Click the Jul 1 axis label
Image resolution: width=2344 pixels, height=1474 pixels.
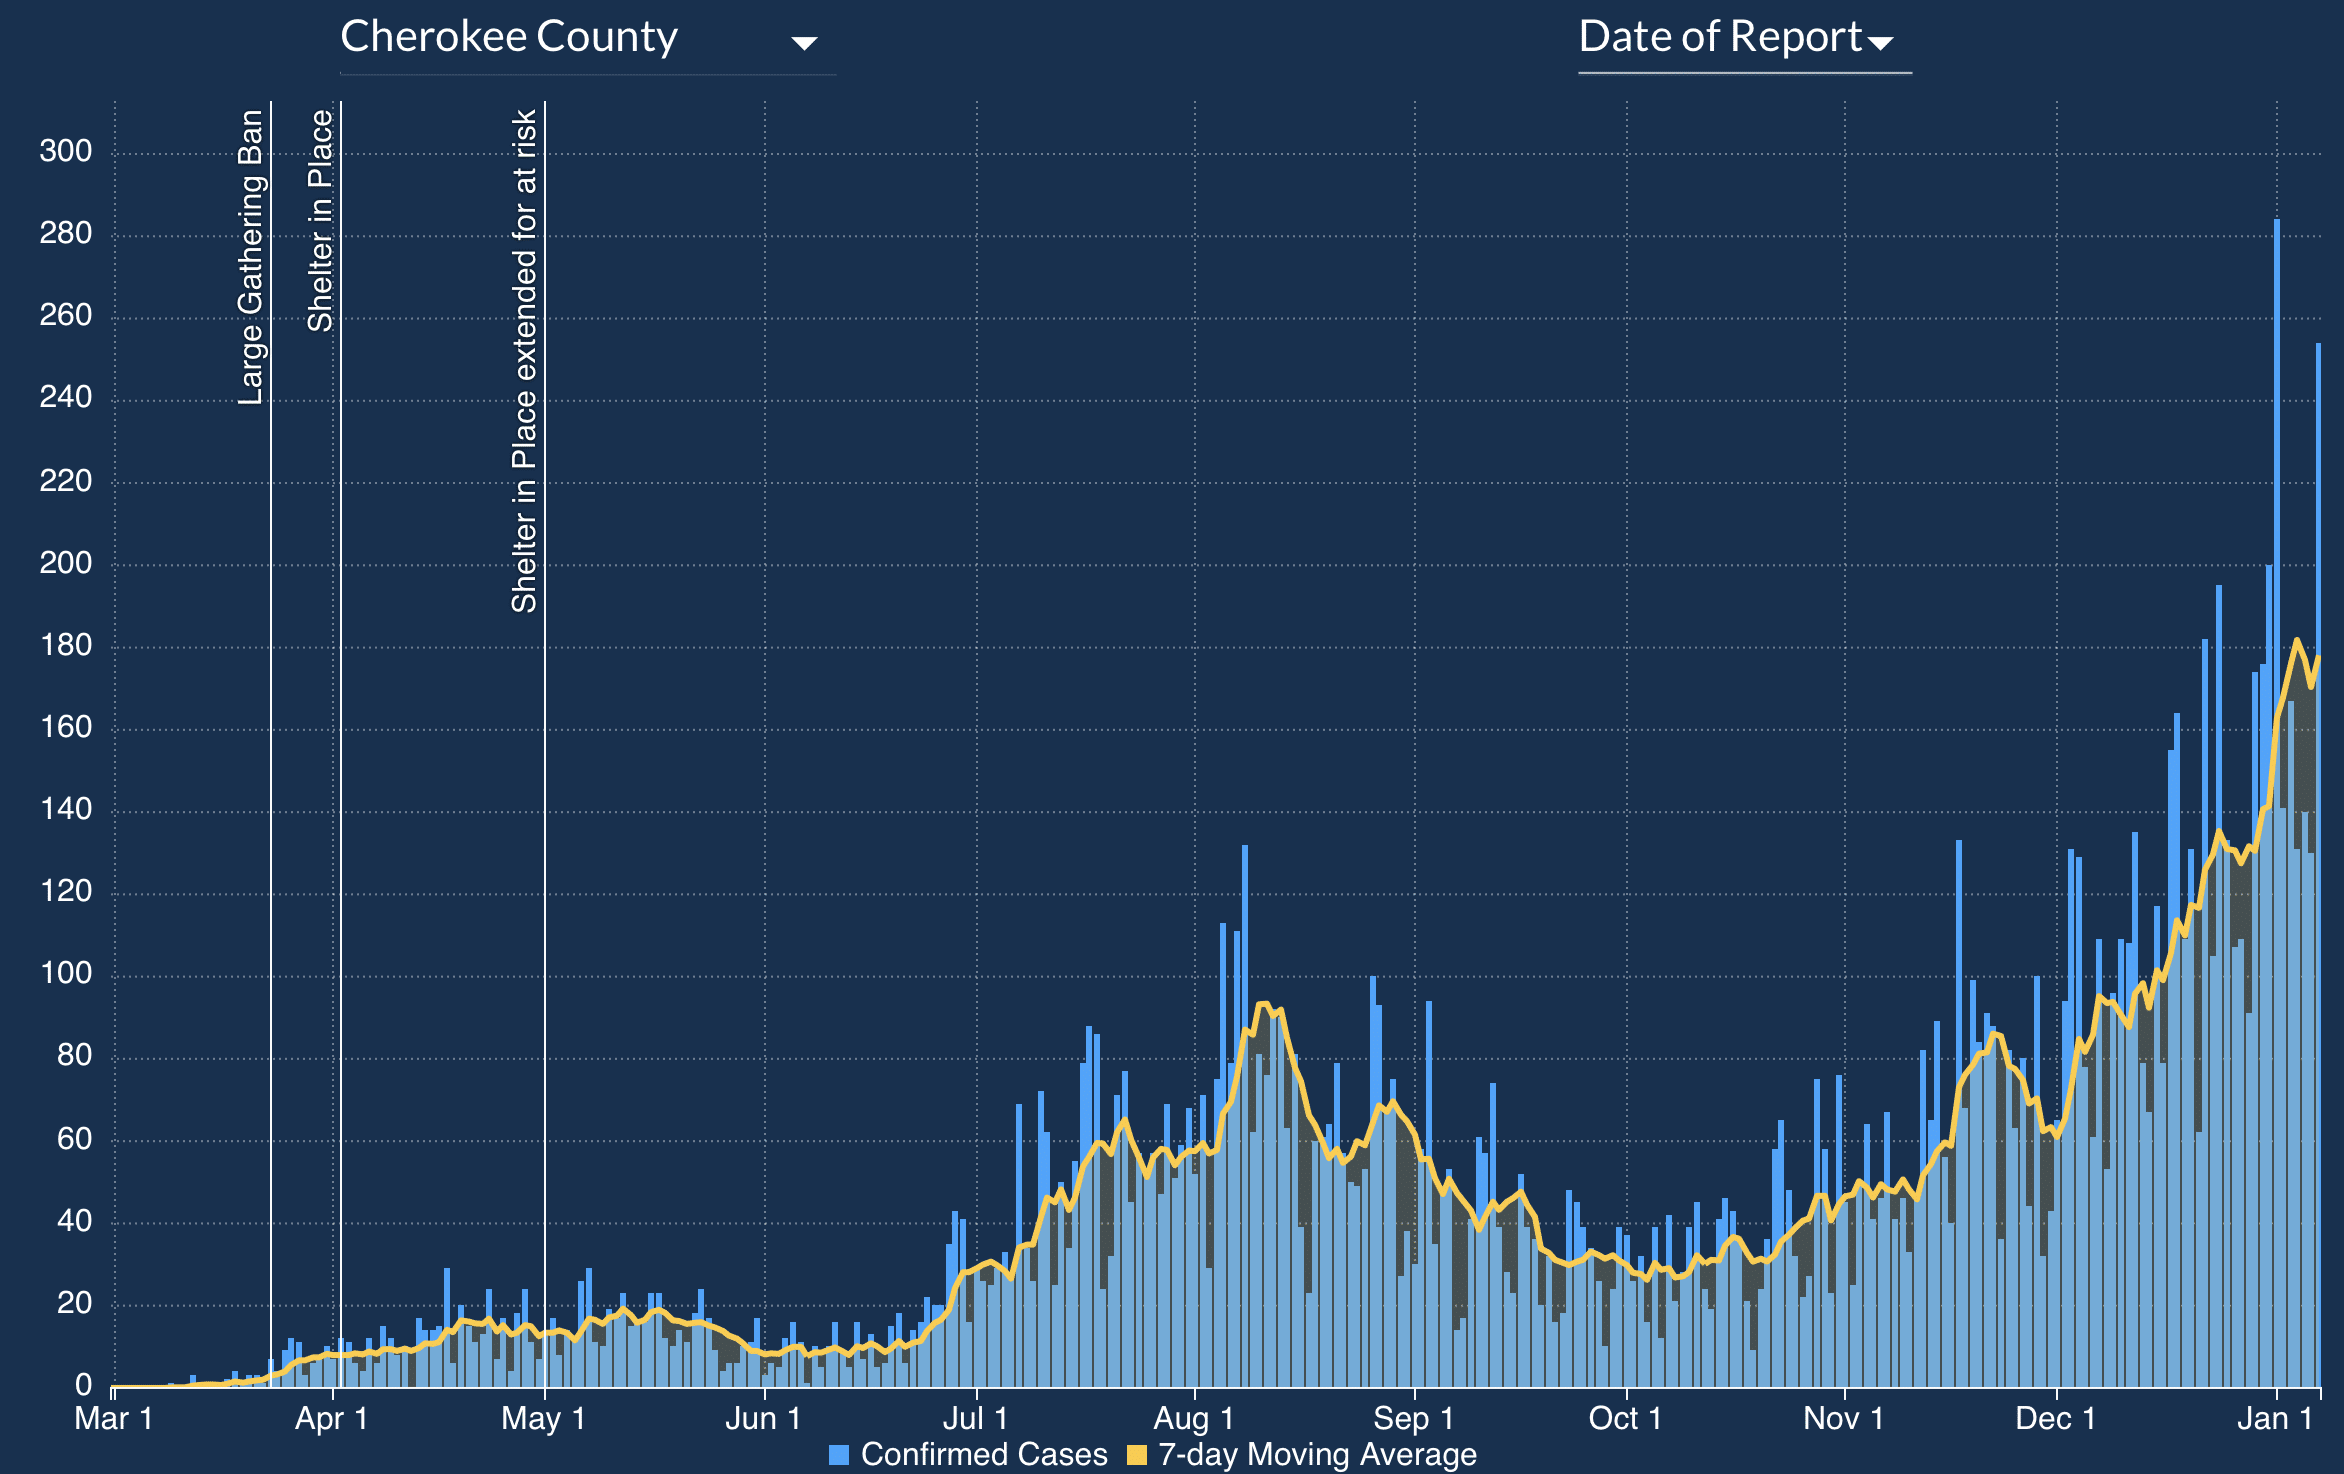975,1418
